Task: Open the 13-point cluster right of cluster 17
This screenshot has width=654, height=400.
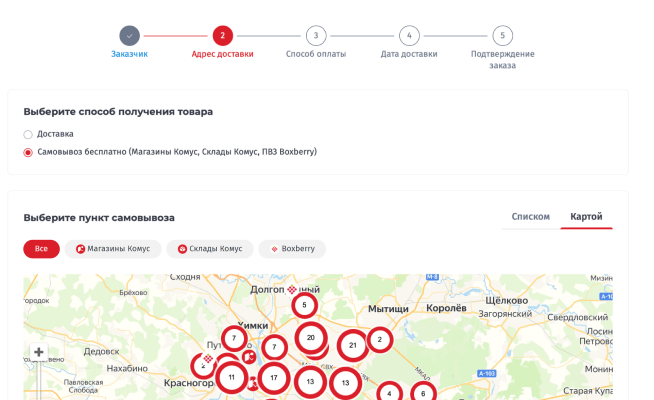Action: pos(310,382)
